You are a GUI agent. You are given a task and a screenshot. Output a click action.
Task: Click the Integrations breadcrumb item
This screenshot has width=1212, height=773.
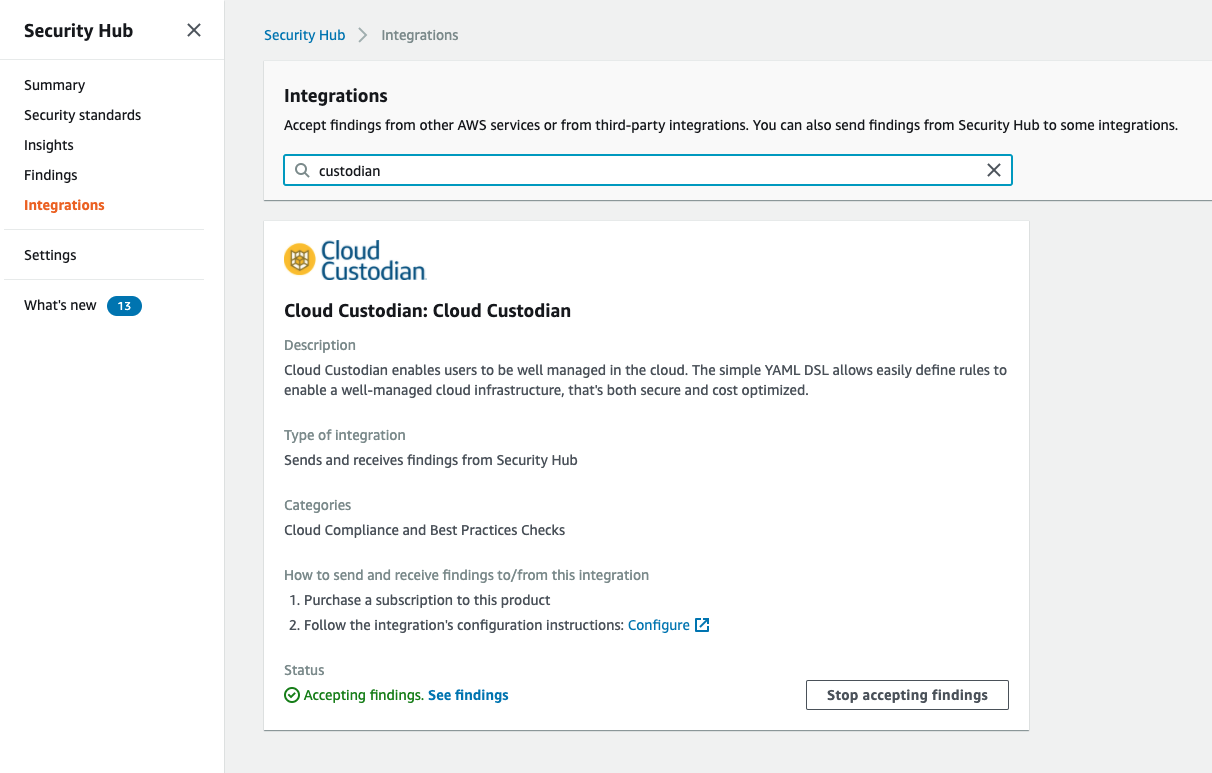420,35
